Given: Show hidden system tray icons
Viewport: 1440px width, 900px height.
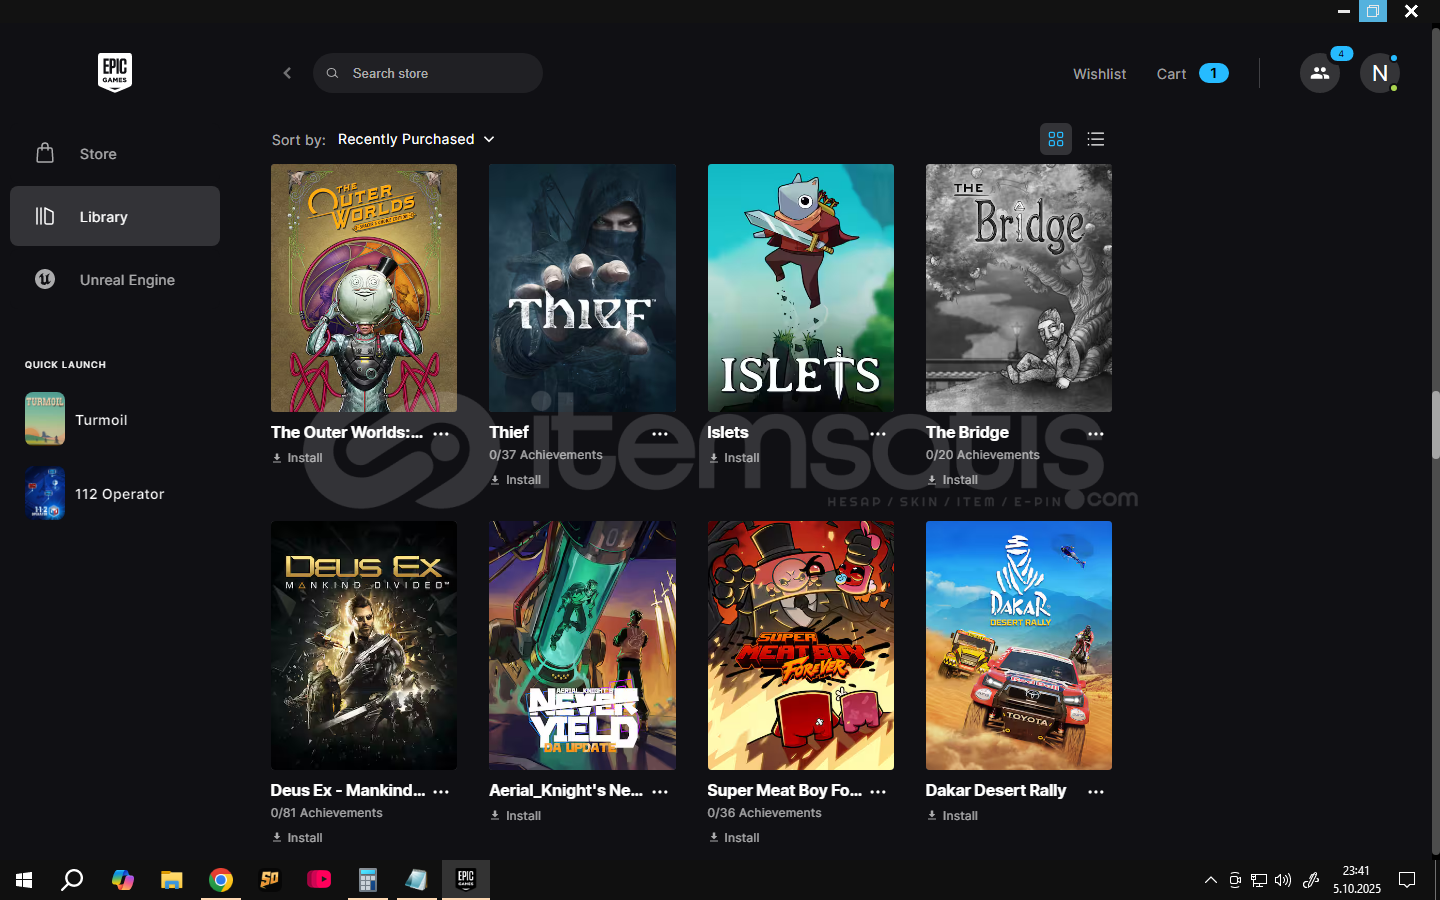Looking at the screenshot, I should 1211,880.
